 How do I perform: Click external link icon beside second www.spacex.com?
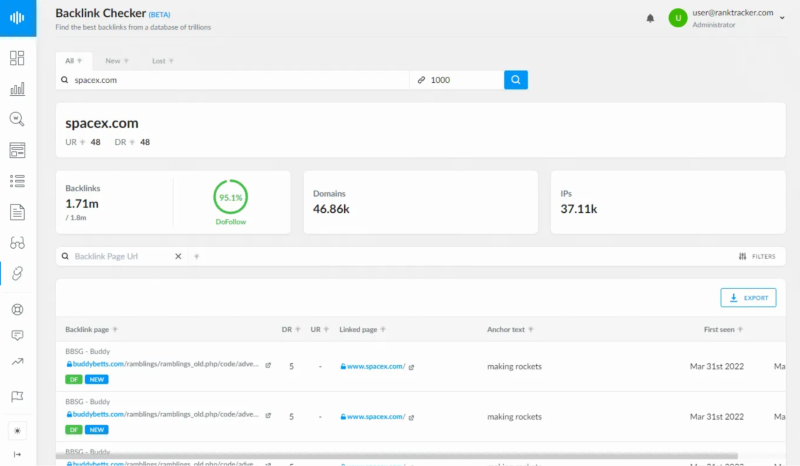[411, 418]
